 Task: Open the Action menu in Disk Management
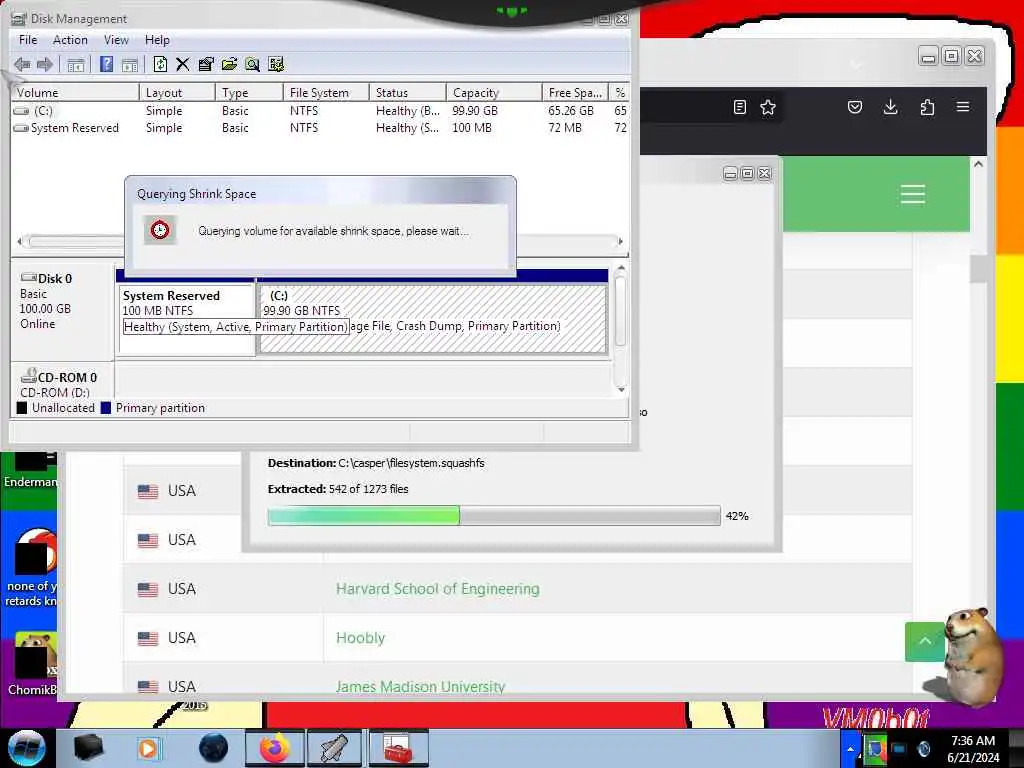[x=70, y=40]
